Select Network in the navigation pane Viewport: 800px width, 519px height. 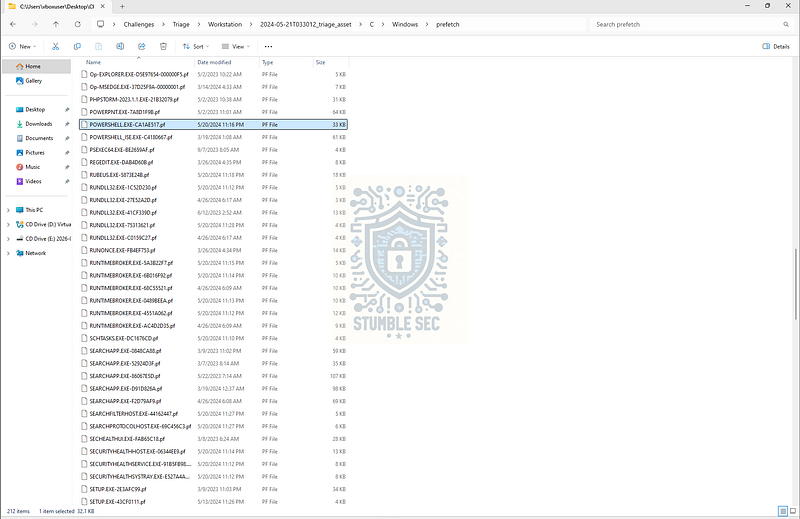[x=36, y=253]
